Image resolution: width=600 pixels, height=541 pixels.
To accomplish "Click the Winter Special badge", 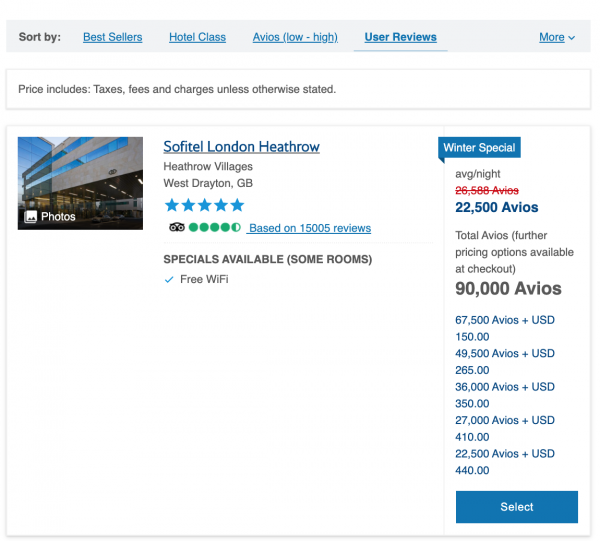I will pos(479,148).
